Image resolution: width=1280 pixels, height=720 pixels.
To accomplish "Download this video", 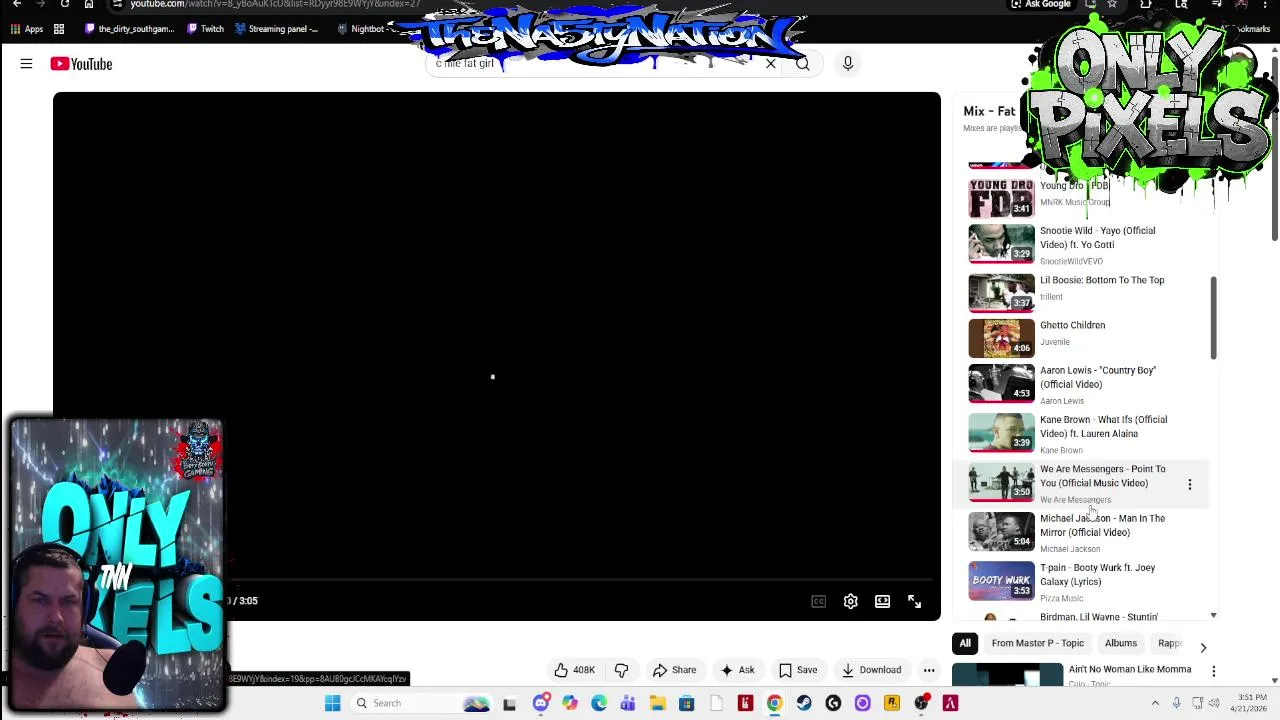I will pos(871,670).
